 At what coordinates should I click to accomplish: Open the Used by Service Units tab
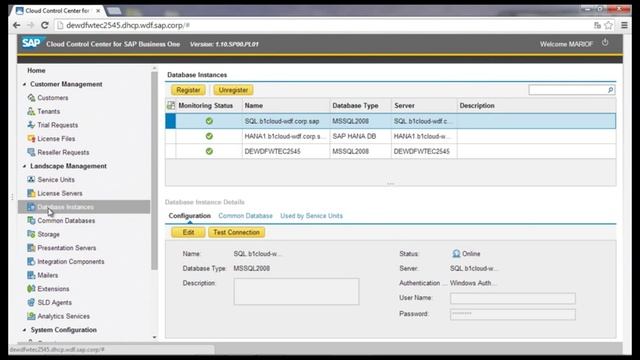point(311,216)
